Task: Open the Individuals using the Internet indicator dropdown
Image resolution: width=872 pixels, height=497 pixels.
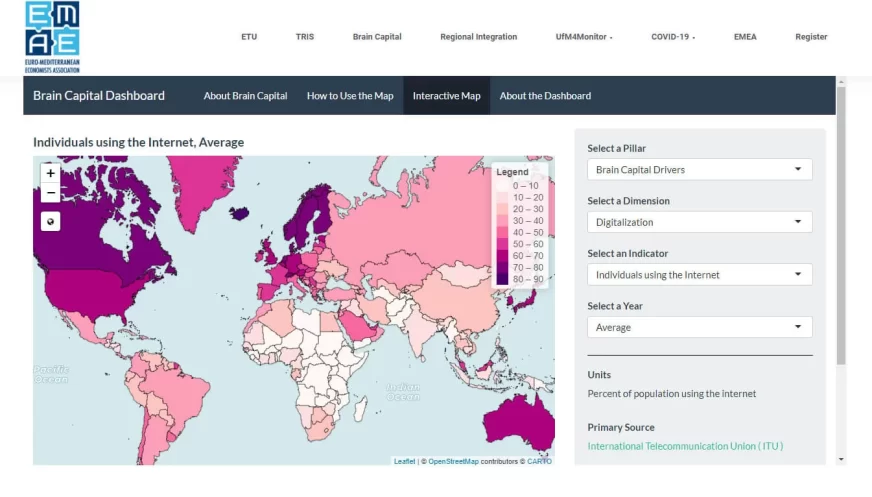Action: pos(699,275)
